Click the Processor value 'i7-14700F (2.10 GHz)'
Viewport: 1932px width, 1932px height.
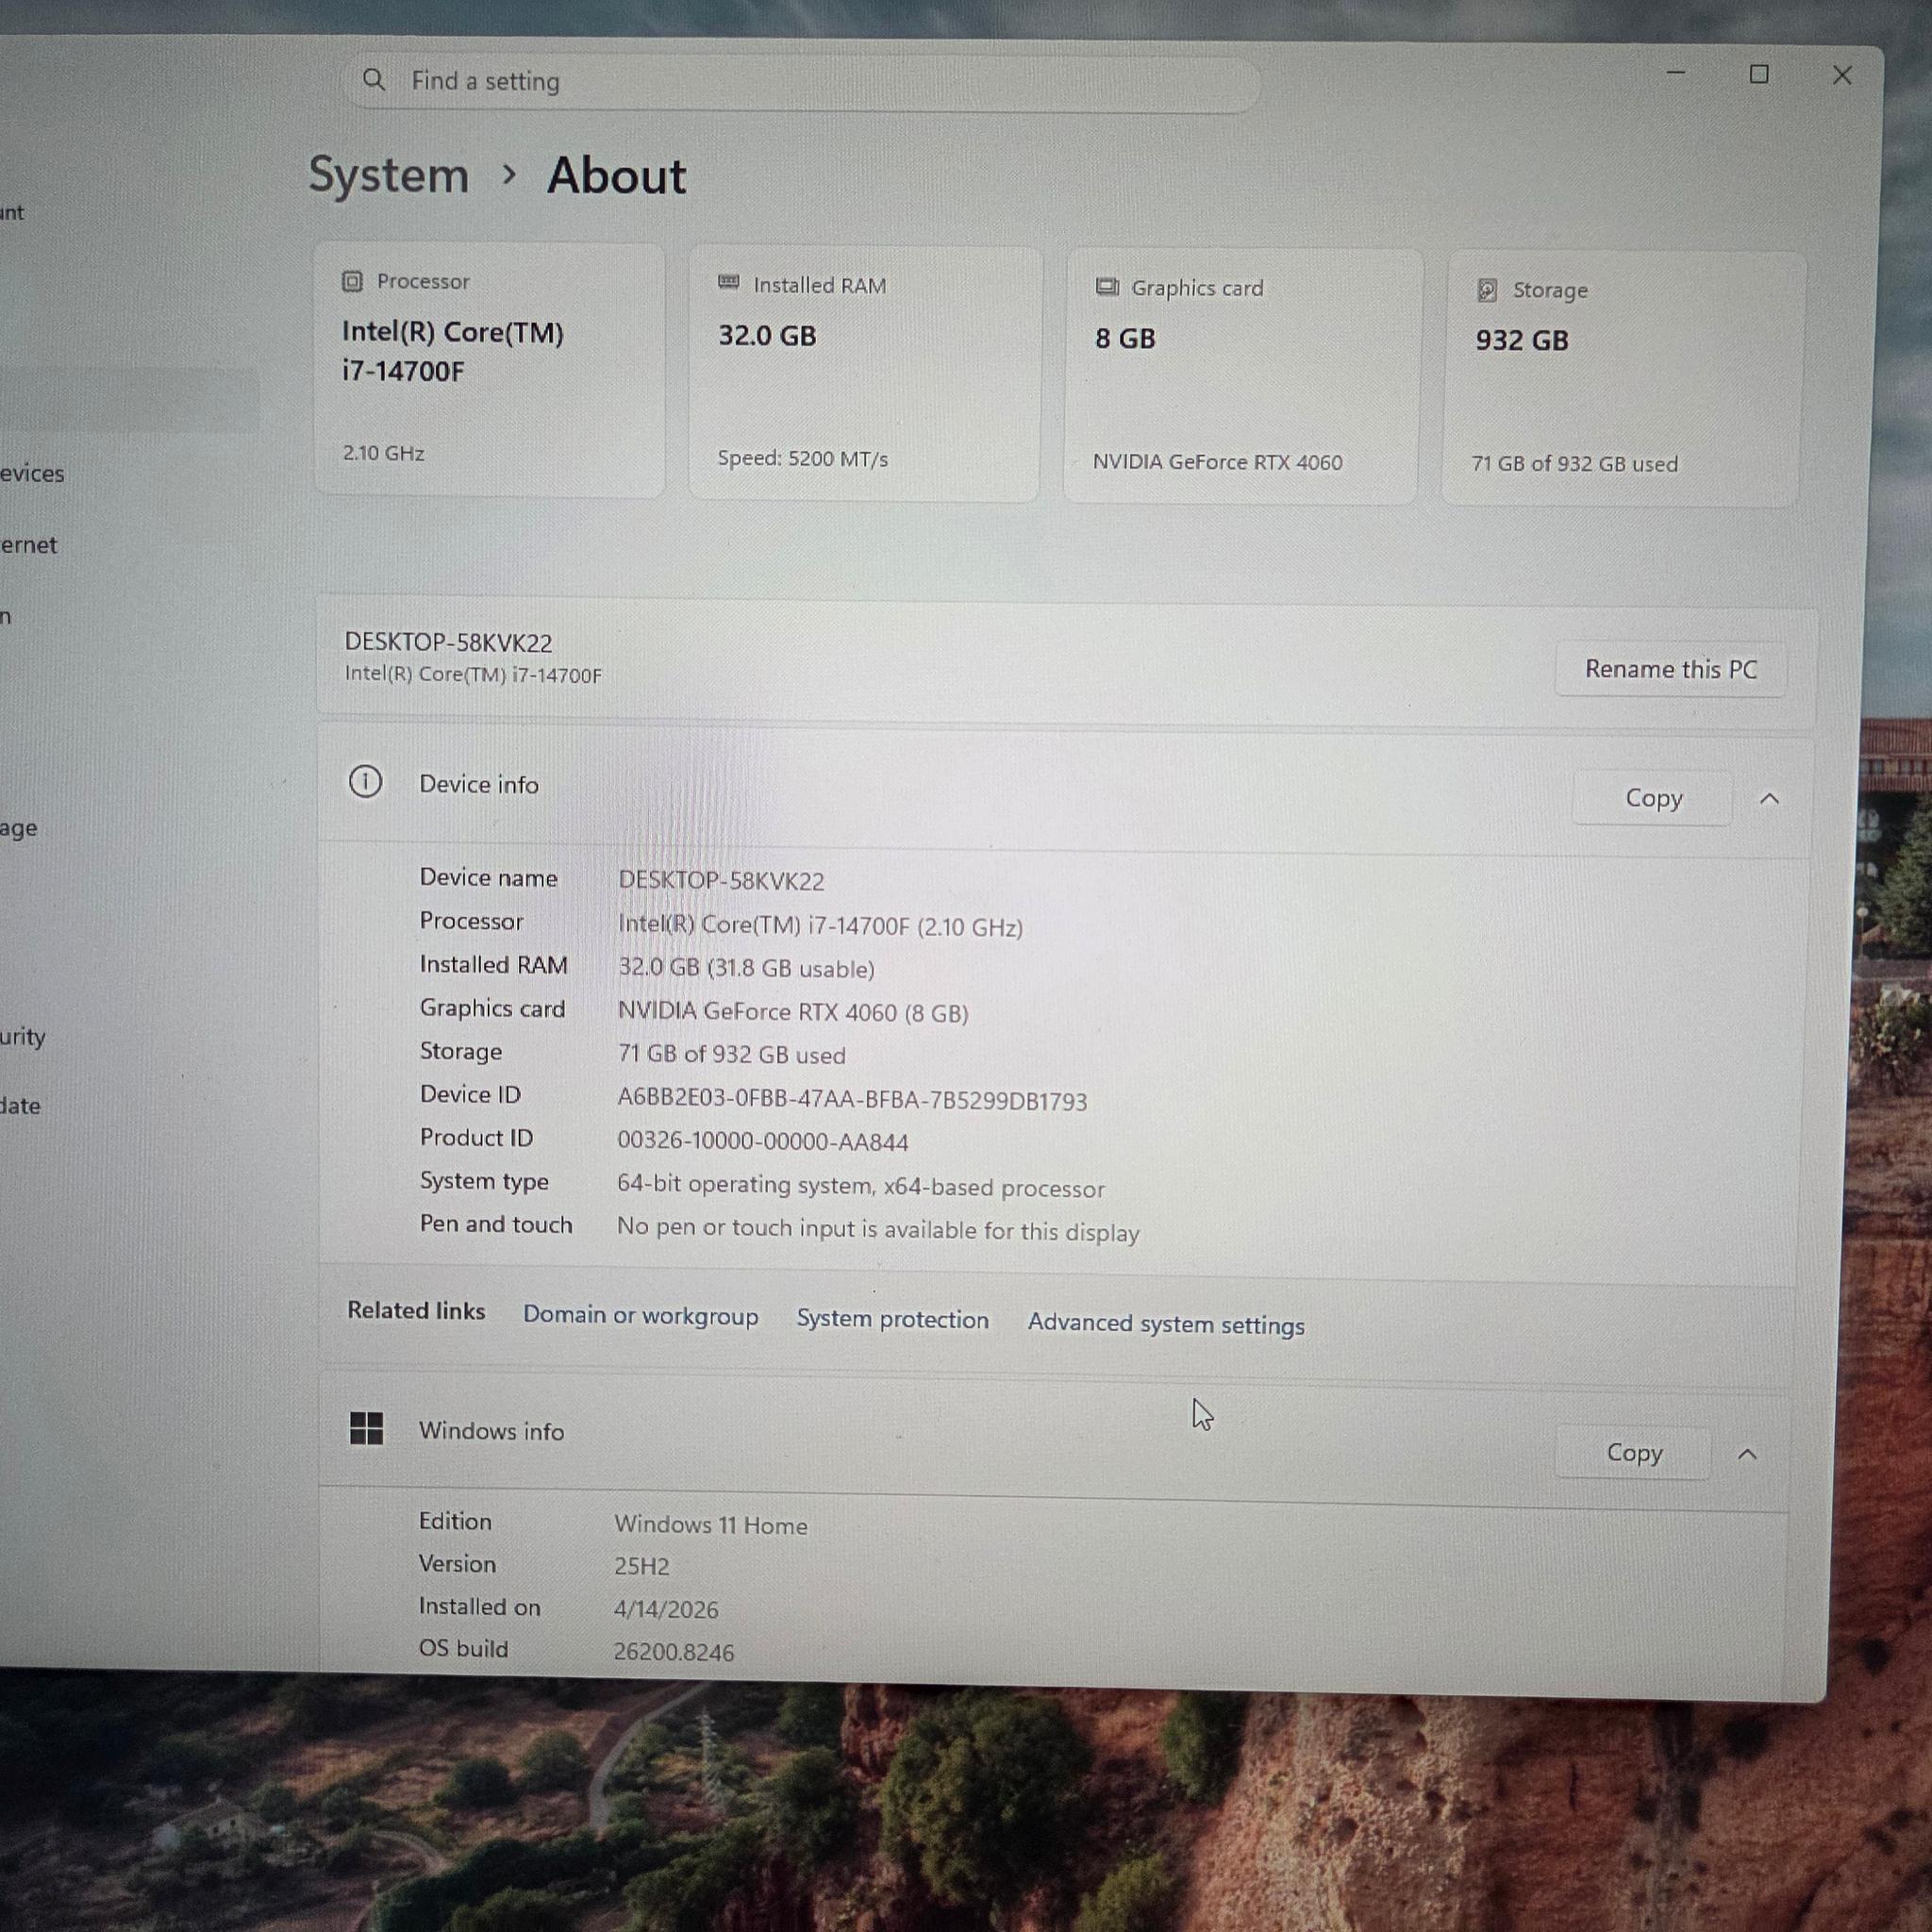(820, 925)
